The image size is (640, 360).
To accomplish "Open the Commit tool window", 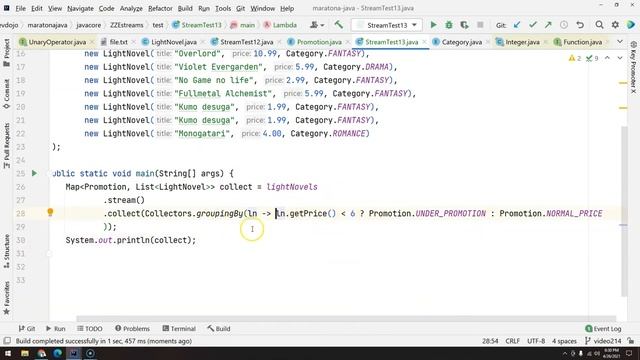I will [x=7, y=94].
